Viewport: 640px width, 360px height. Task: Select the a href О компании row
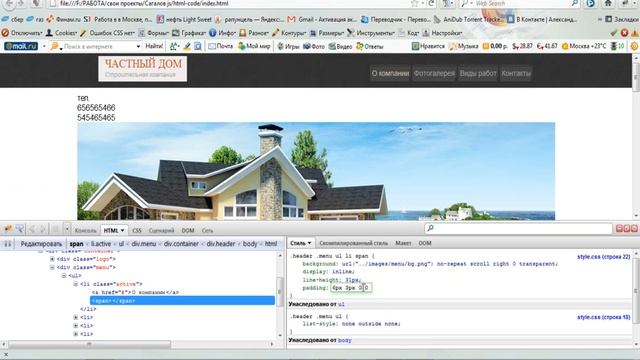(x=135, y=292)
